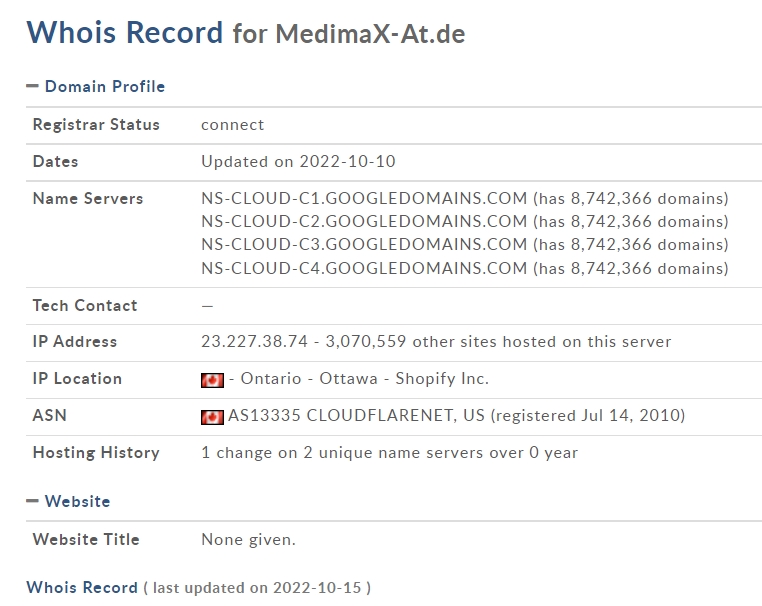Screen dimensions: 762x606
Task: Click the Whois Record page title
Action: (124, 33)
